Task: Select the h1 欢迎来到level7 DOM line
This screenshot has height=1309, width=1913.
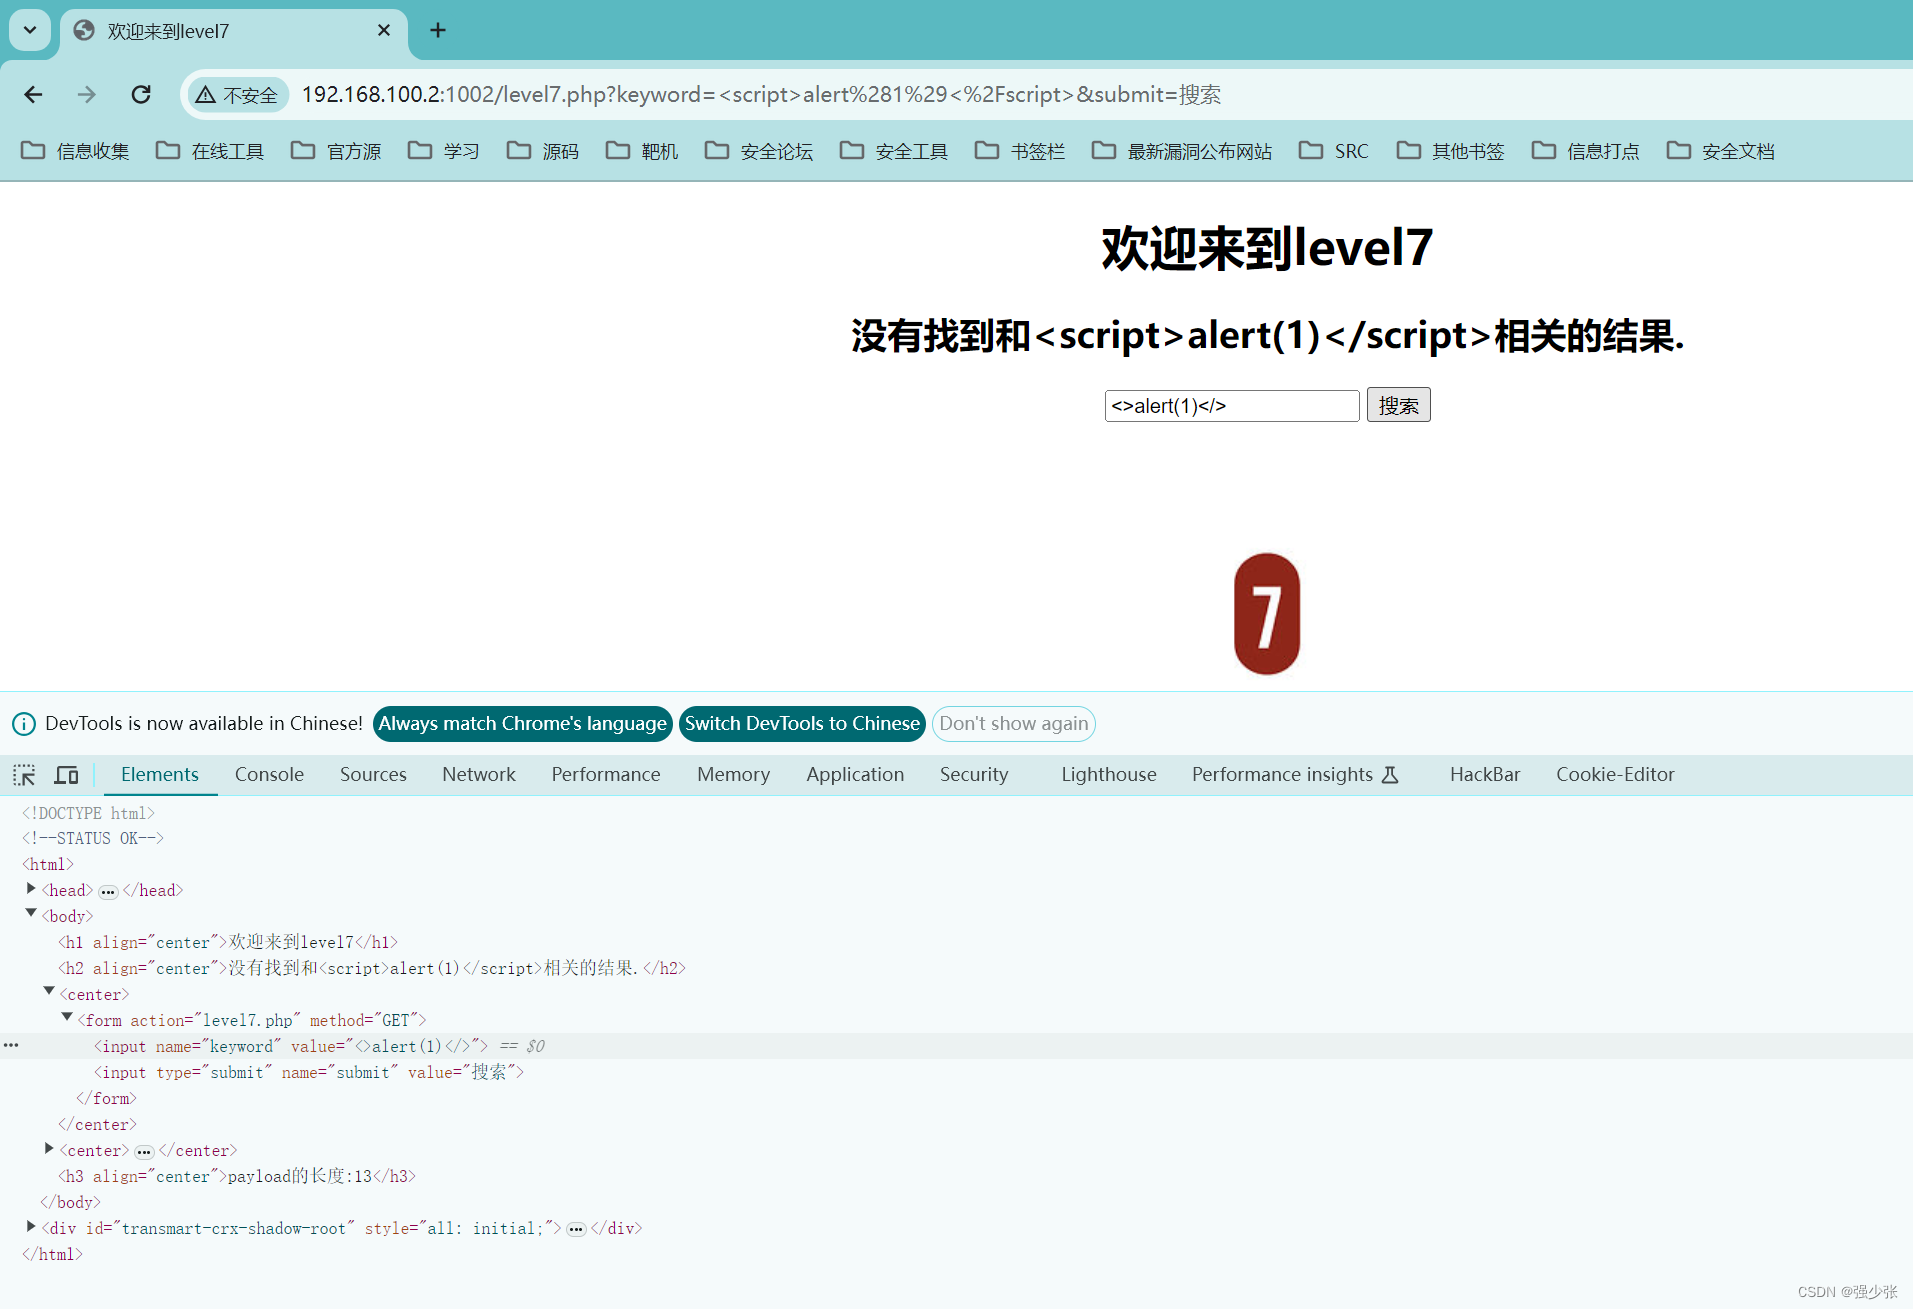Action: click(228, 942)
